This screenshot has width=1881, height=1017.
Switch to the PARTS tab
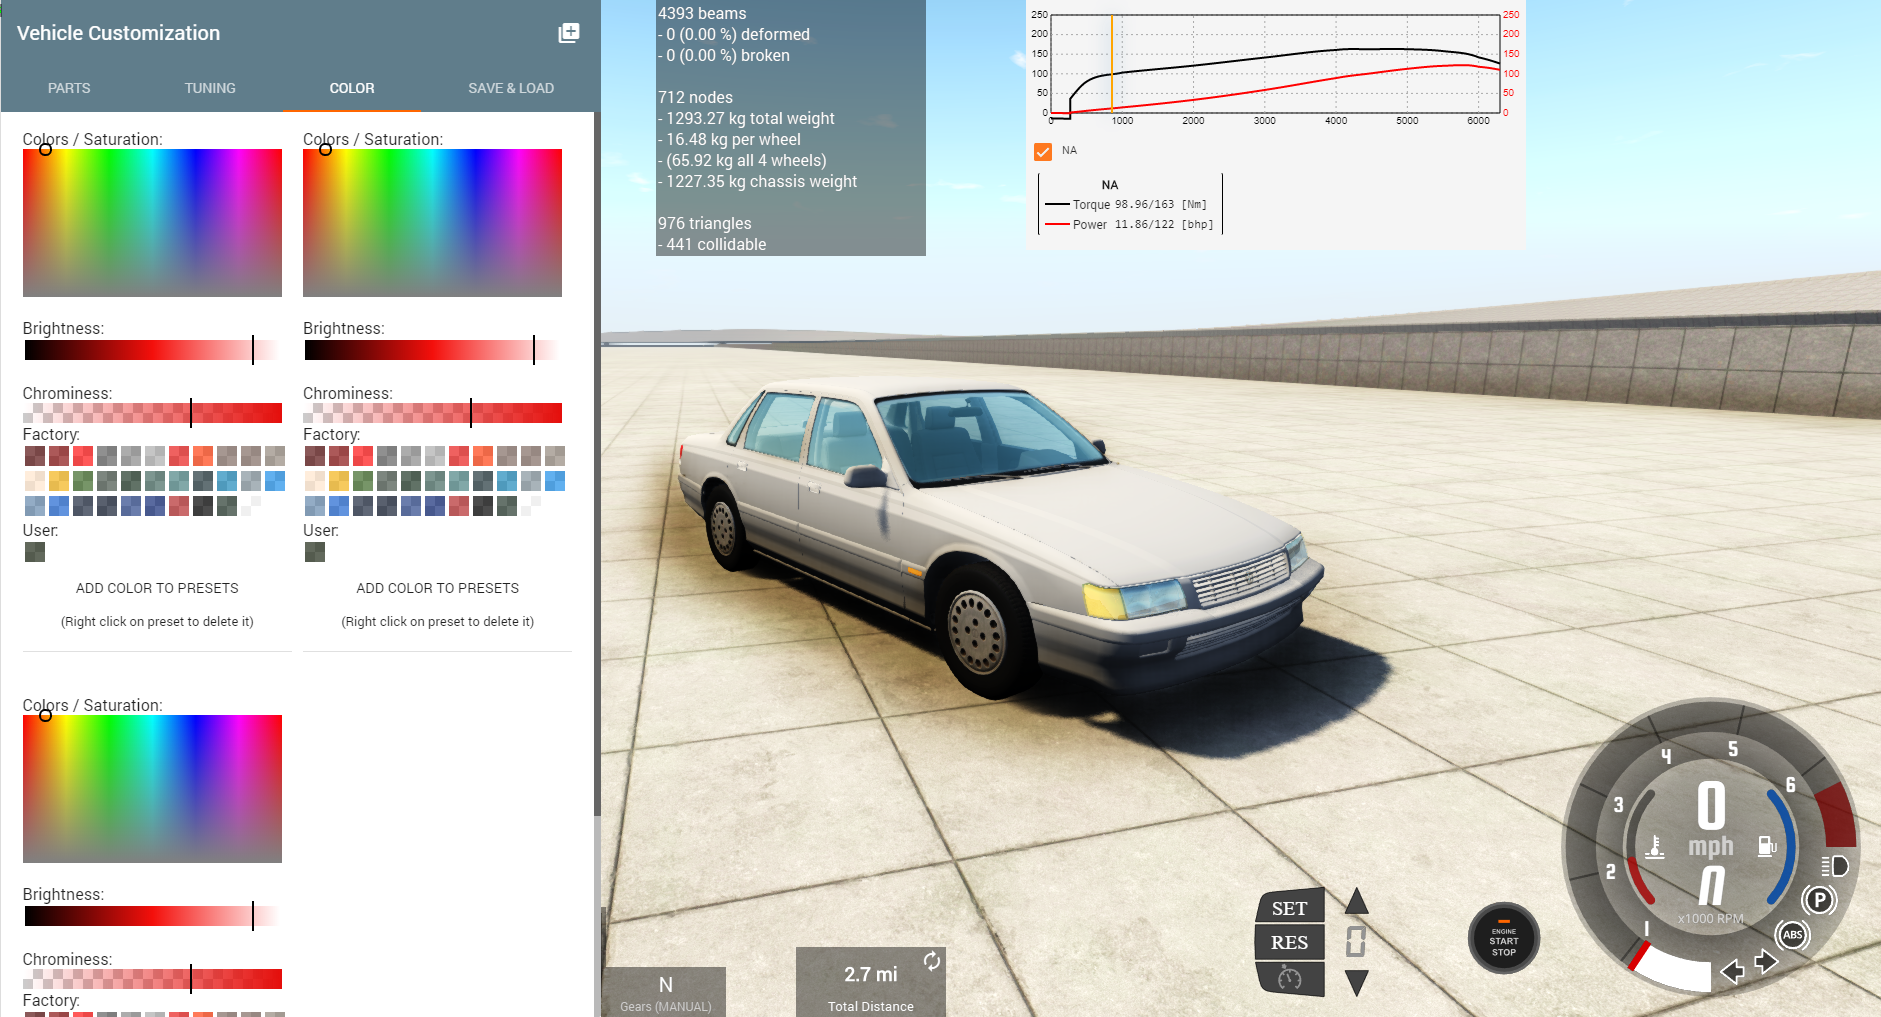[69, 88]
